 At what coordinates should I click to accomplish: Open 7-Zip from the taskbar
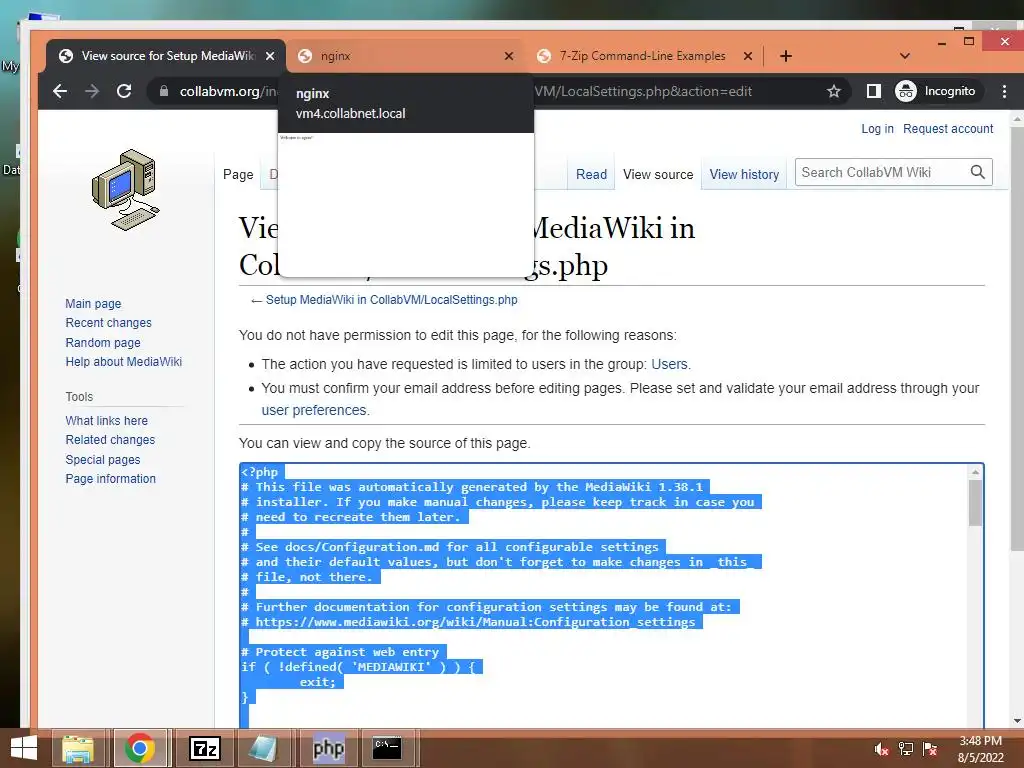(204, 748)
